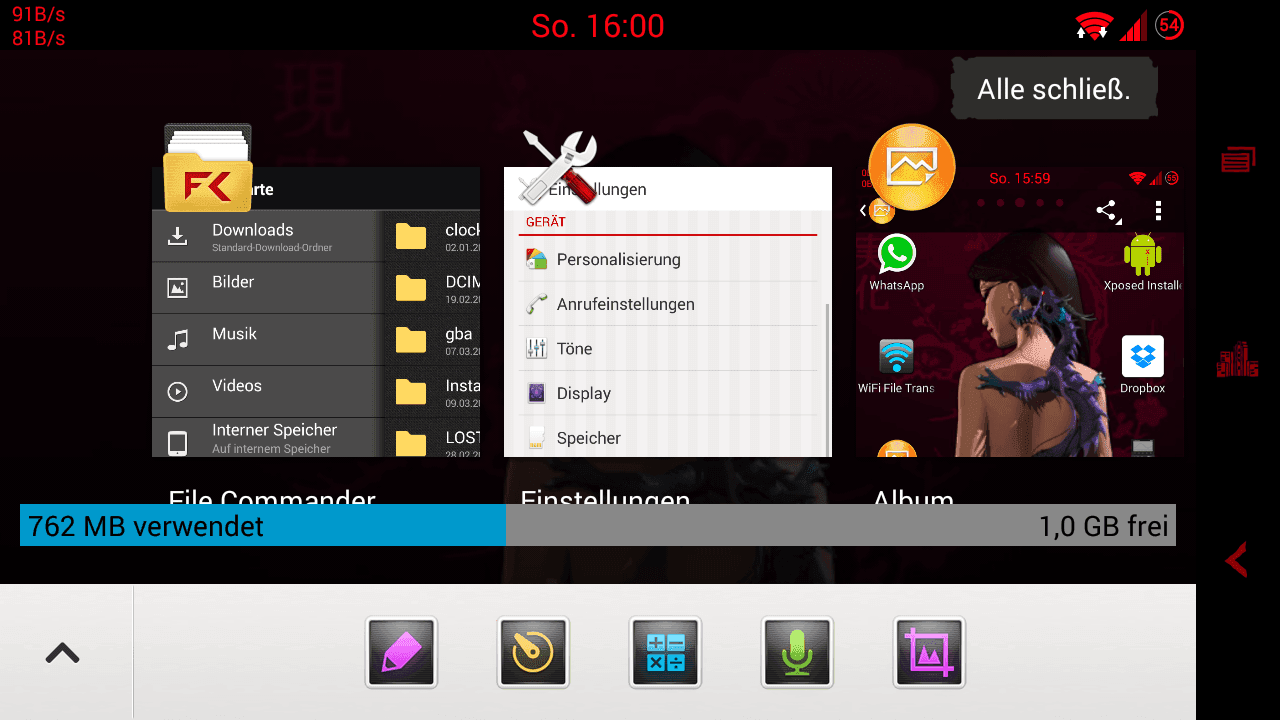Tap the So. 16:00 clock

point(598,26)
